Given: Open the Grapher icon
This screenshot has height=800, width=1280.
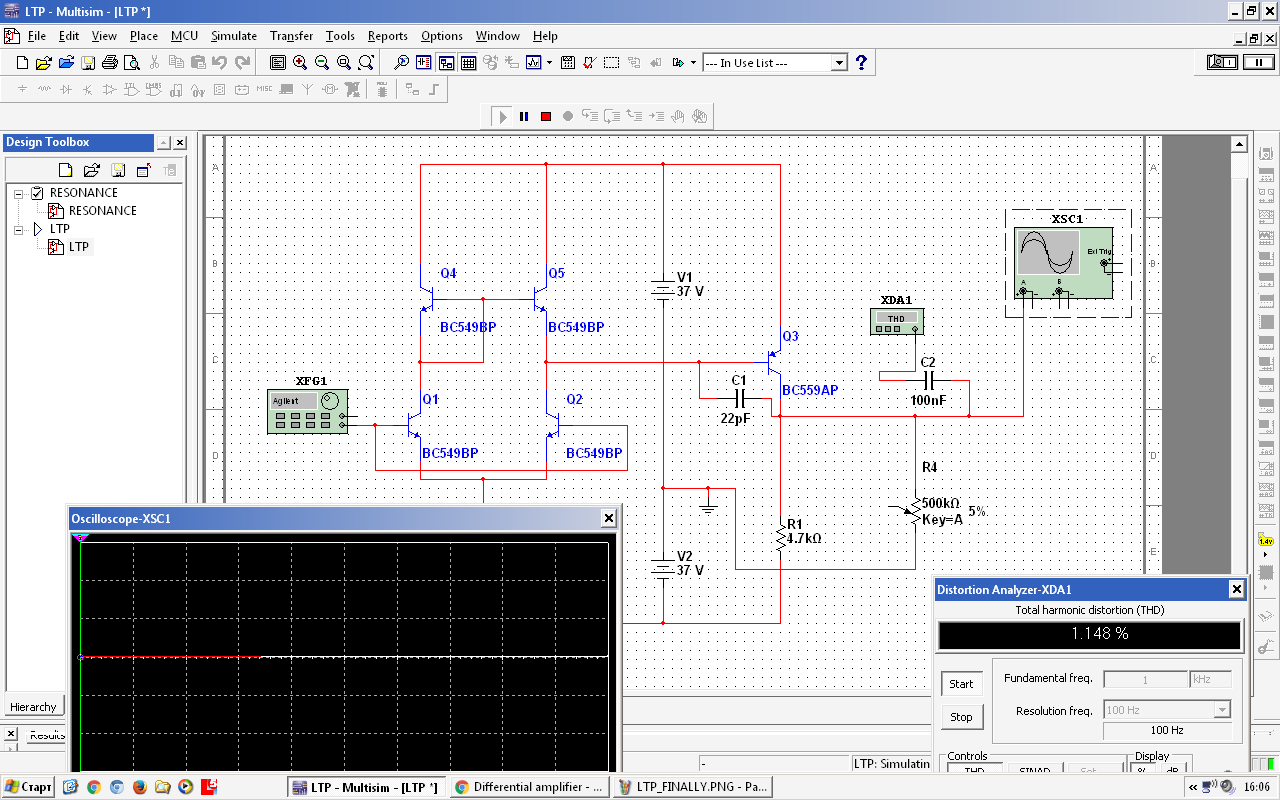Looking at the screenshot, I should tap(534, 62).
